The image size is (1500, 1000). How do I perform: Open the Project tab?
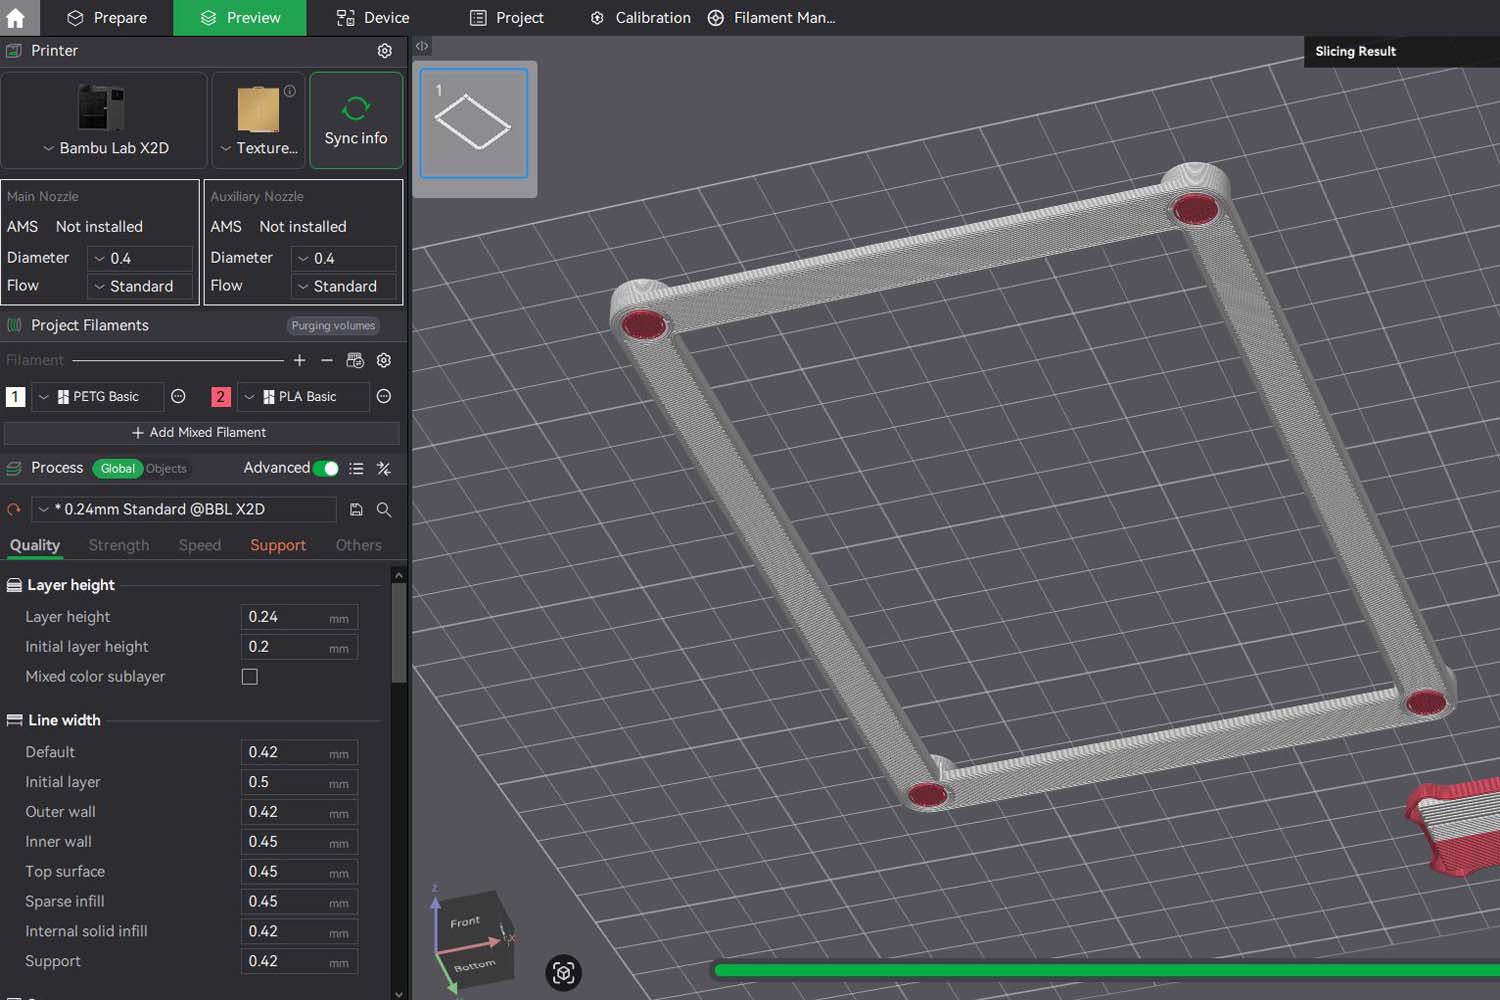click(507, 18)
